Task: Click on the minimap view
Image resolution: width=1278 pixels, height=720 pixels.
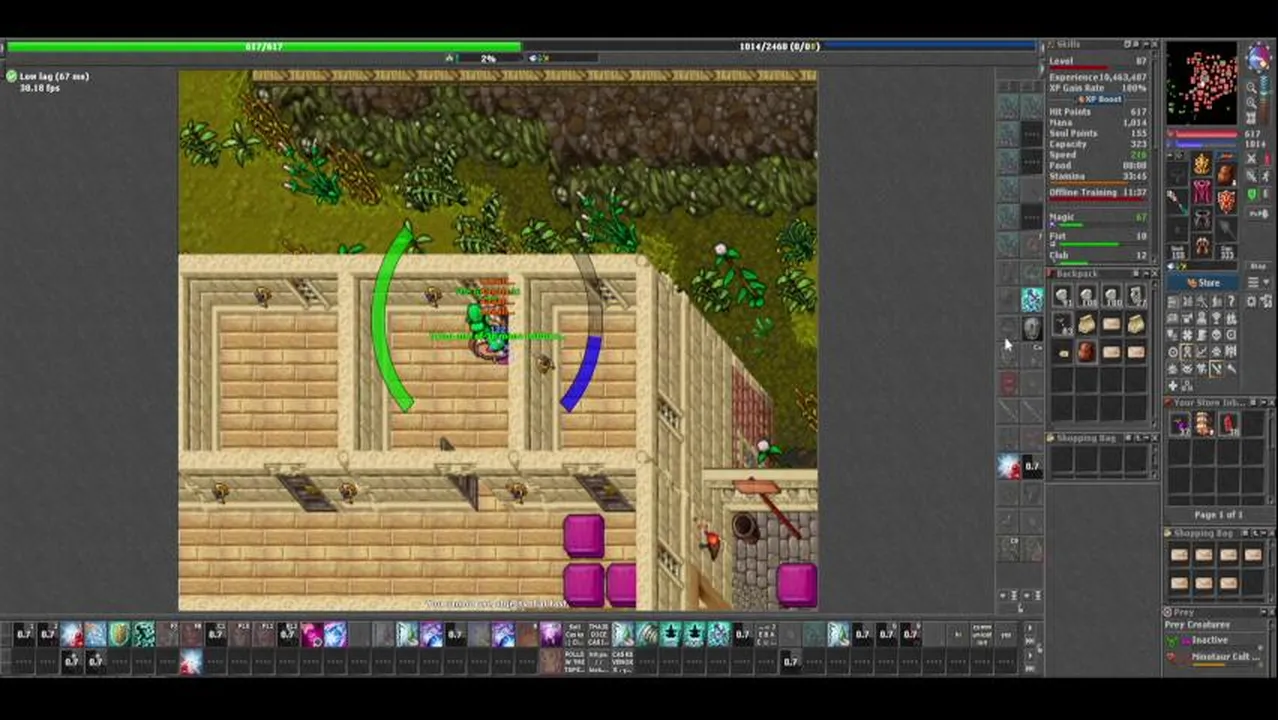Action: (x=1202, y=82)
